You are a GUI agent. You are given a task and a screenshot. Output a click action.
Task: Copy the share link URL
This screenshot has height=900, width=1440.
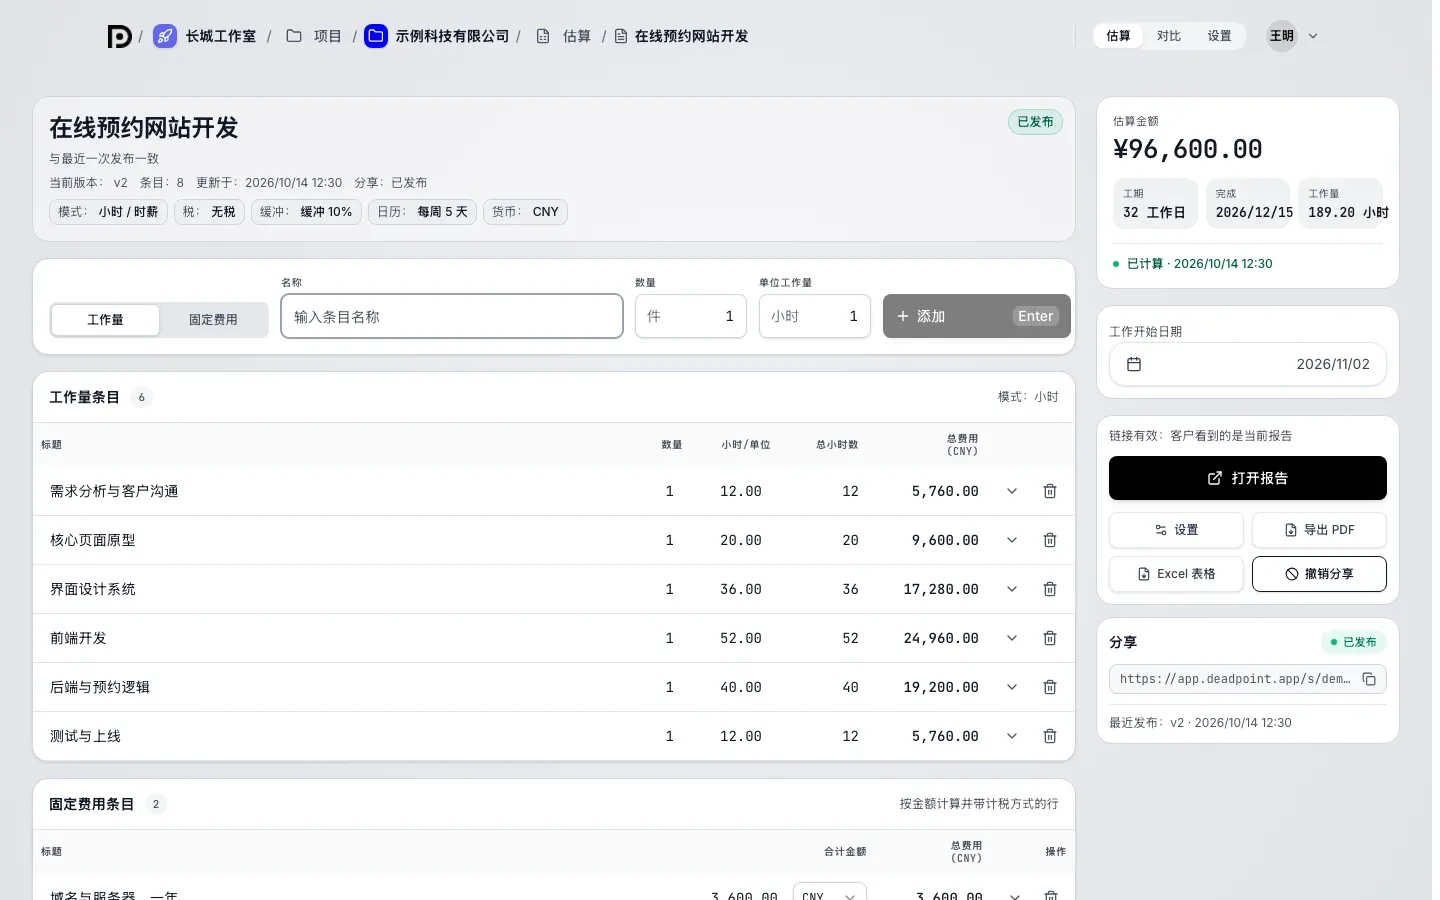coord(1369,679)
